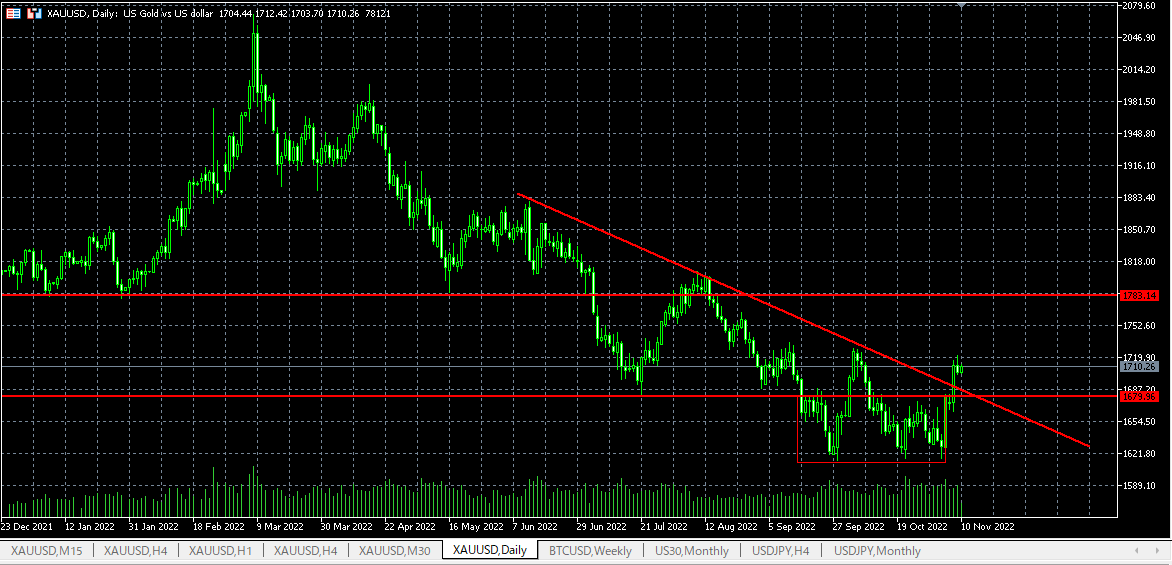Click the 1679.96 horizontal line price label

click(1140, 397)
